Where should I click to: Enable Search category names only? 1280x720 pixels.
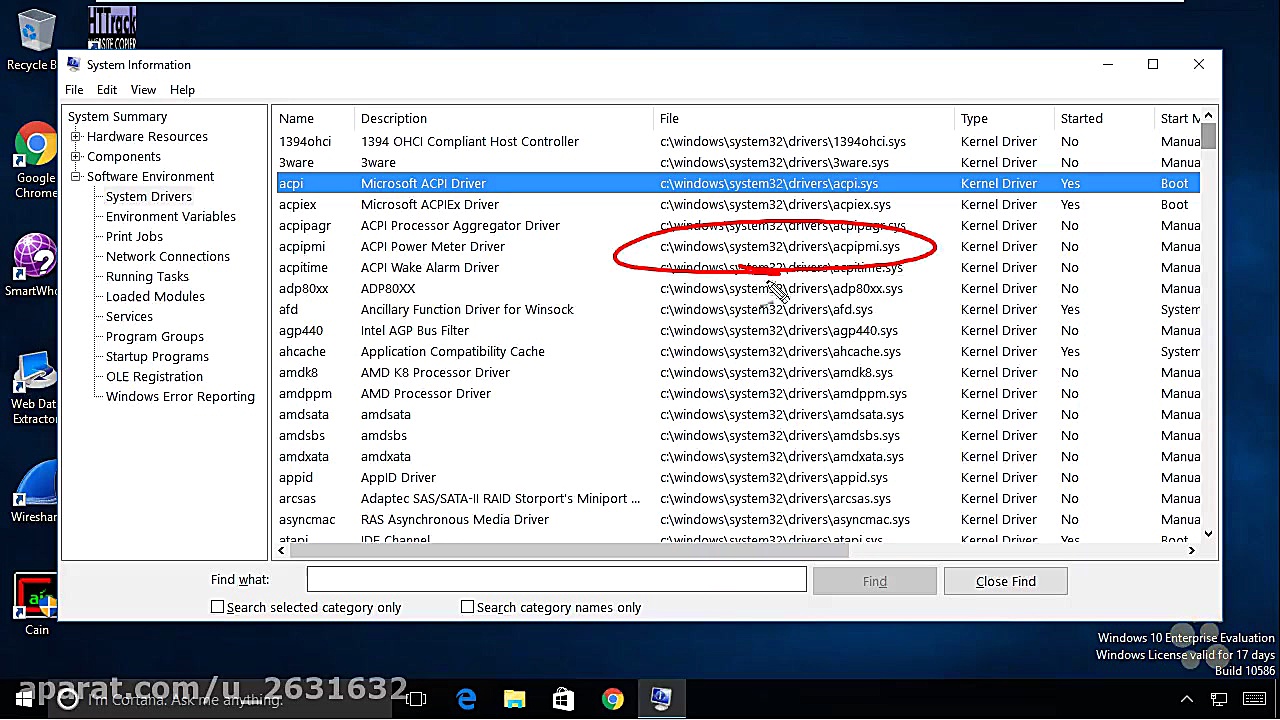[x=467, y=607]
